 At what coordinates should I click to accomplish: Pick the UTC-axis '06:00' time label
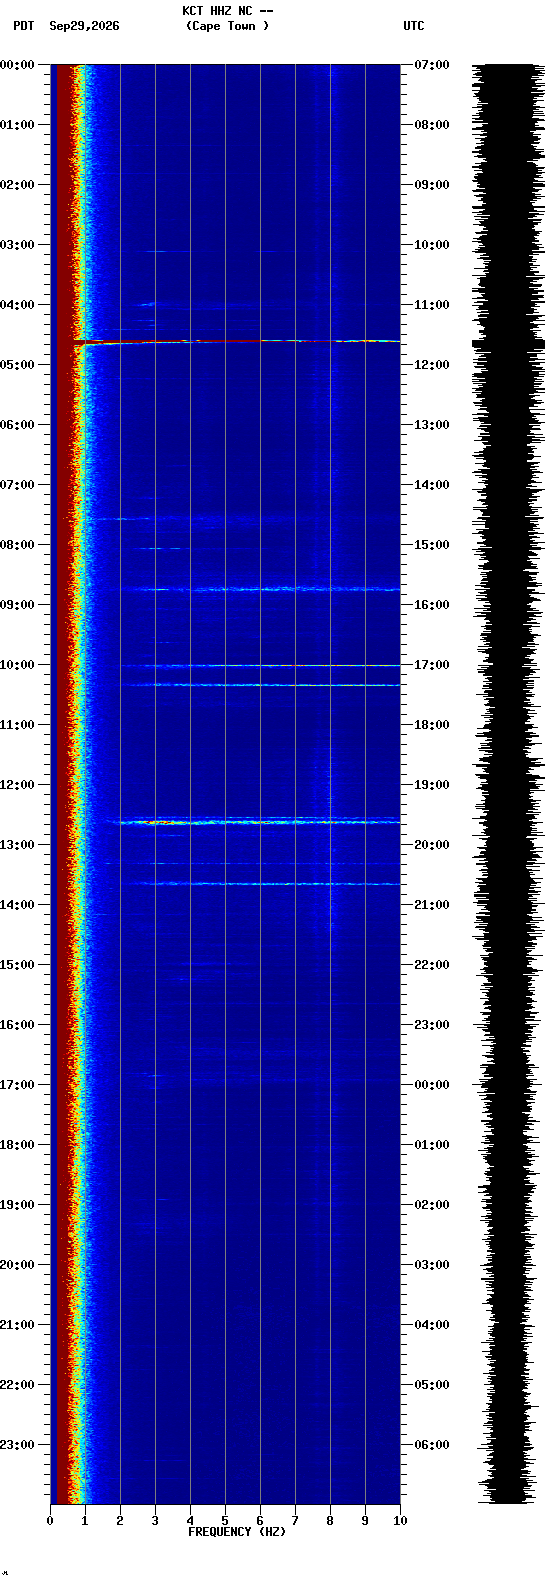(432, 1445)
